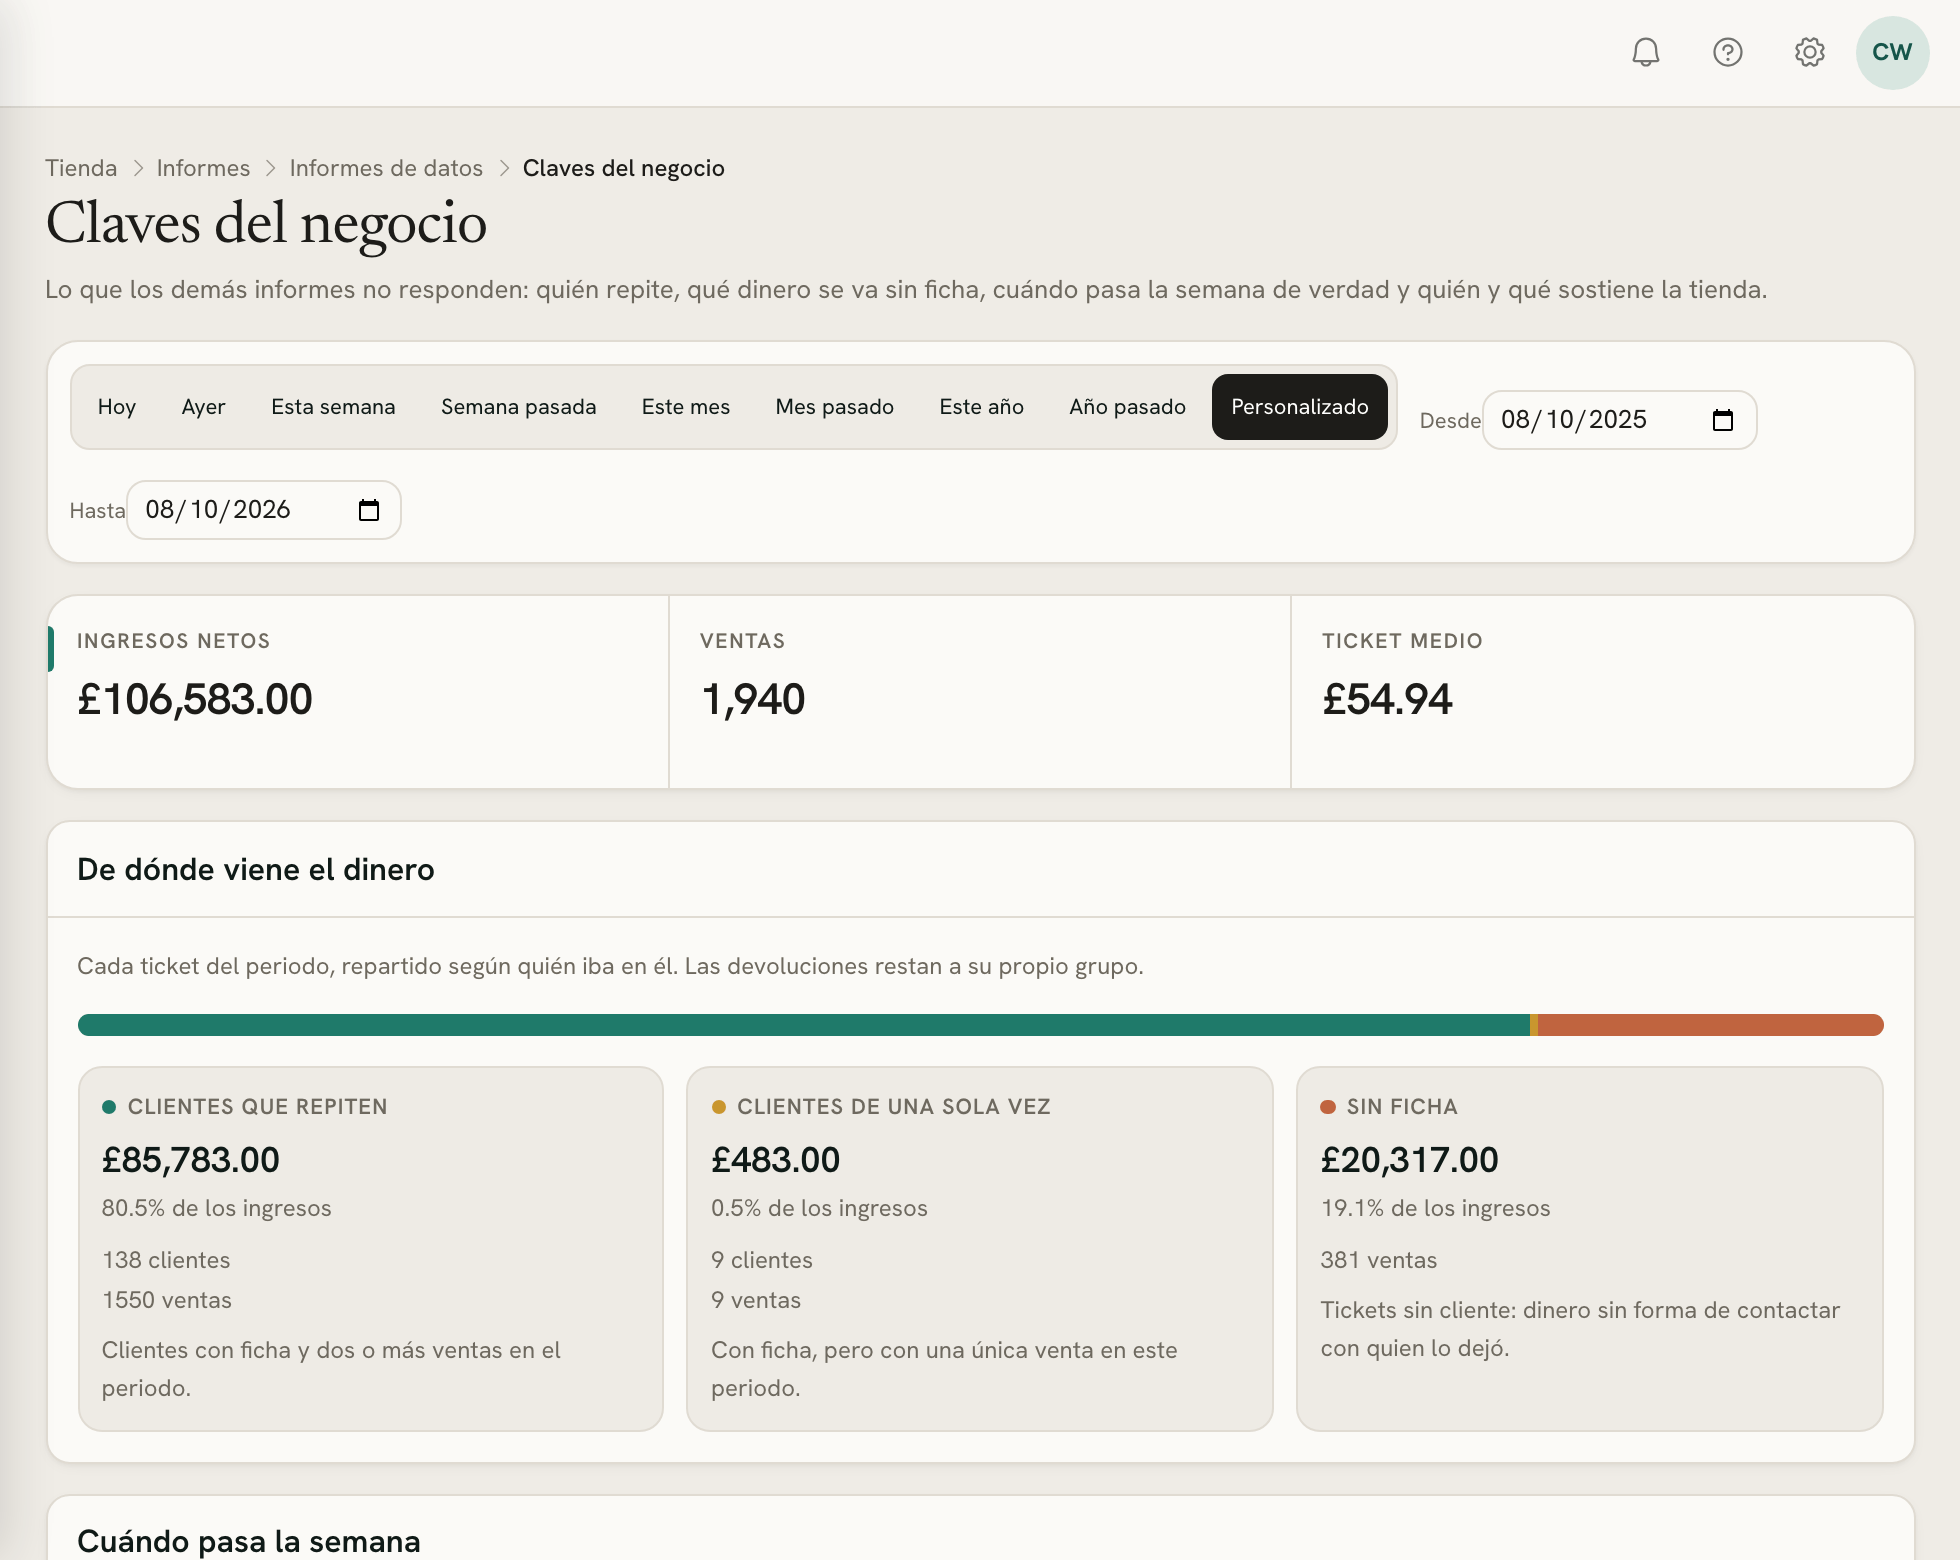
Task: Edit the Desde date field 08/10/2025
Action: point(1619,420)
